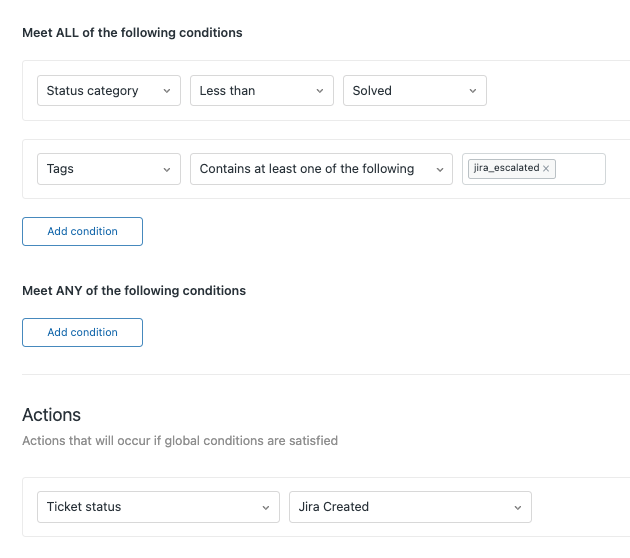
Task: Remove the jira_escalated tag
Action: (546, 169)
